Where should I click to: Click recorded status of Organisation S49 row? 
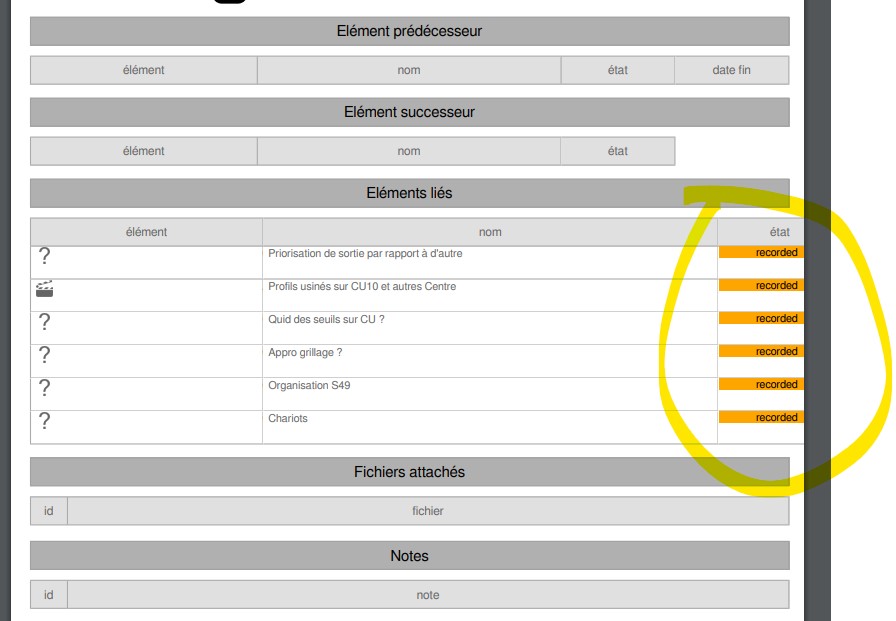(761, 384)
